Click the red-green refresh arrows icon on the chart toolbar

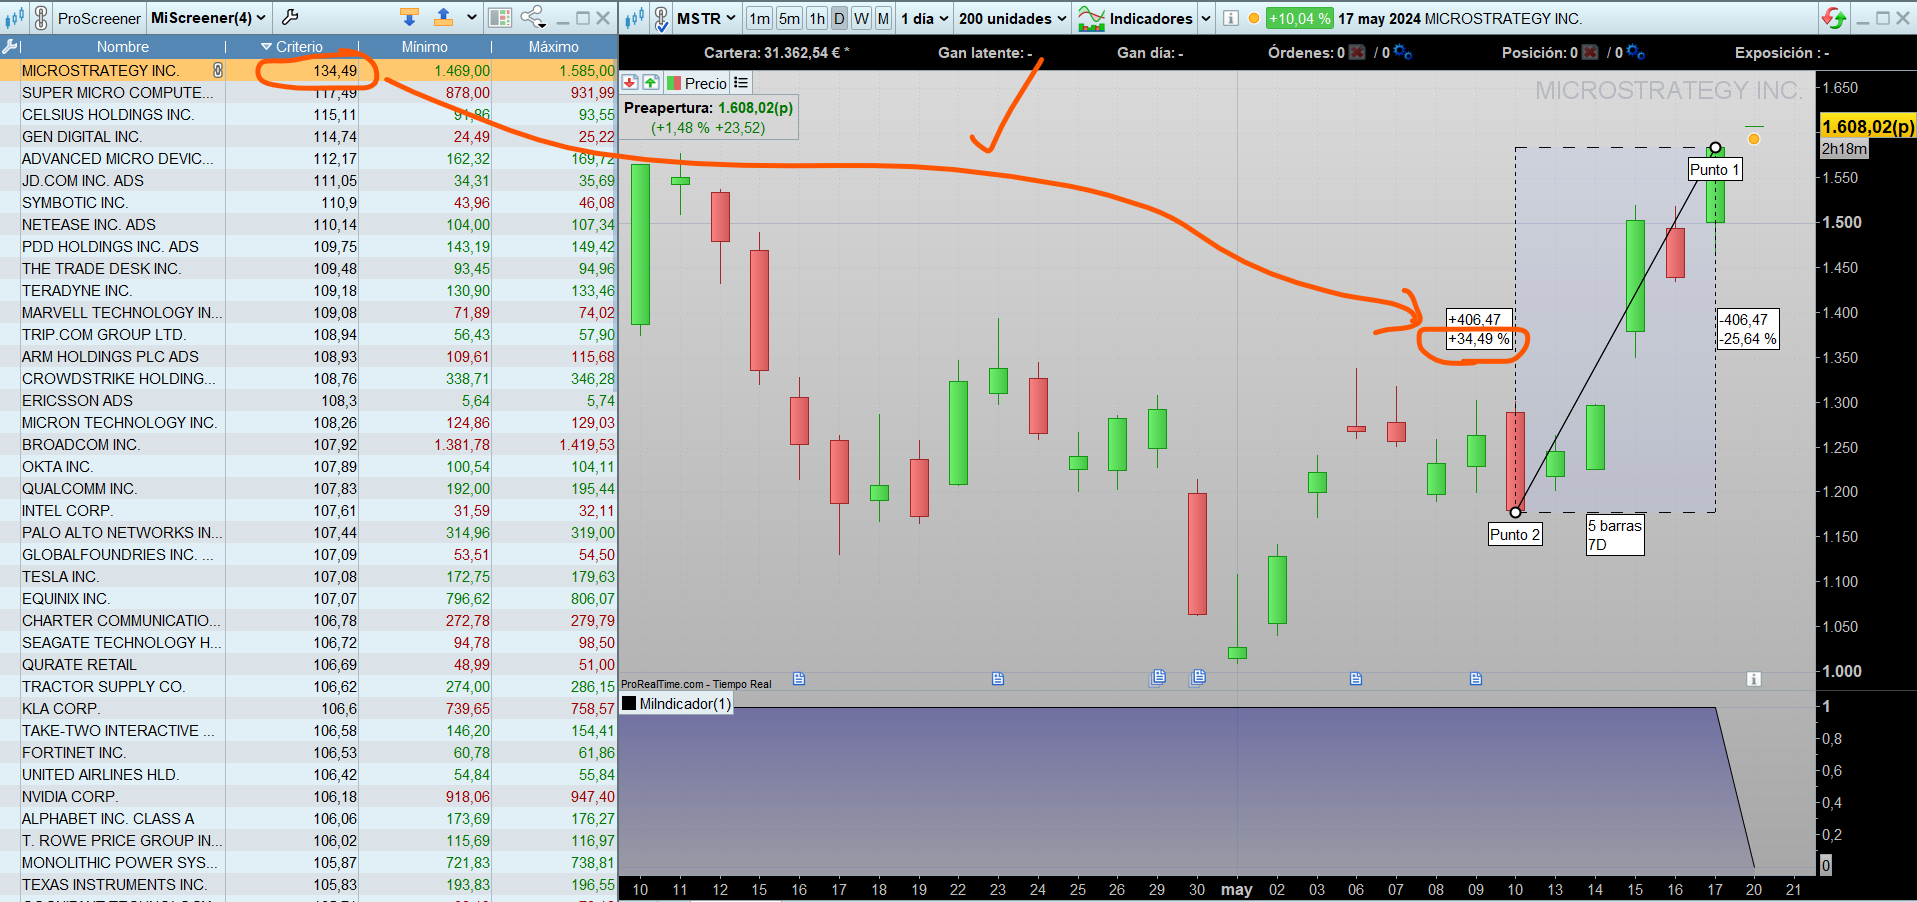click(1833, 18)
